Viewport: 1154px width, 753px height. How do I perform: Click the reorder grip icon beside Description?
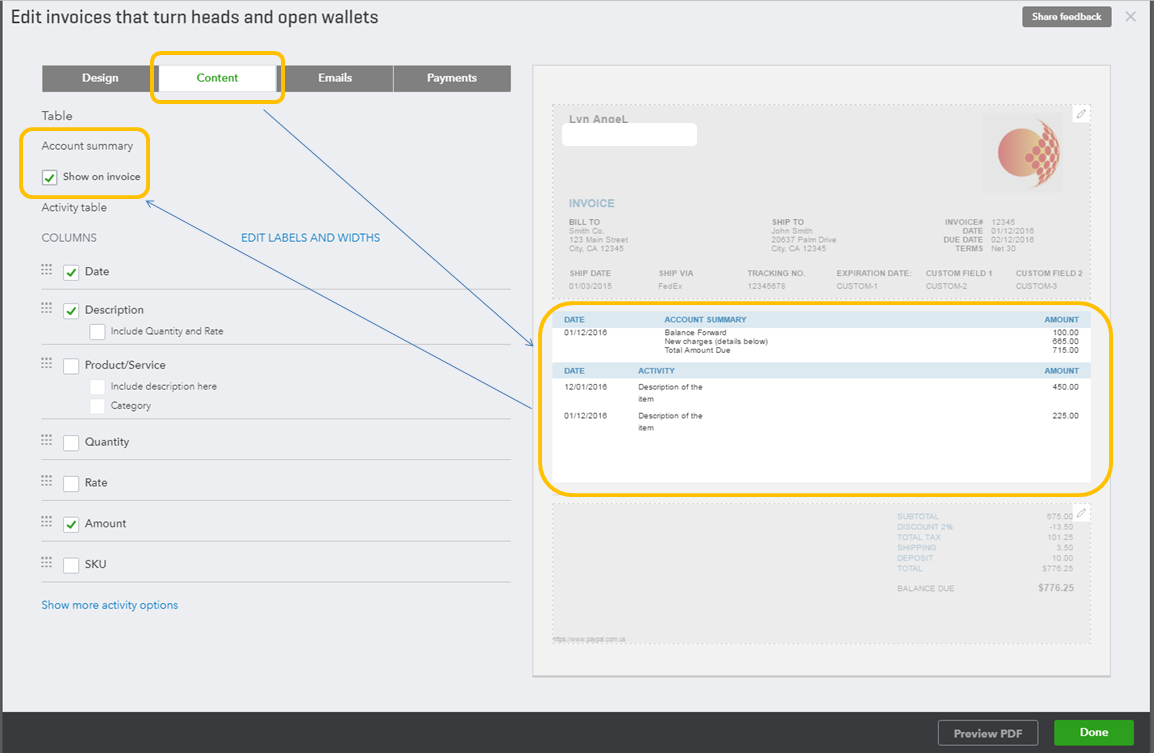[x=46, y=308]
